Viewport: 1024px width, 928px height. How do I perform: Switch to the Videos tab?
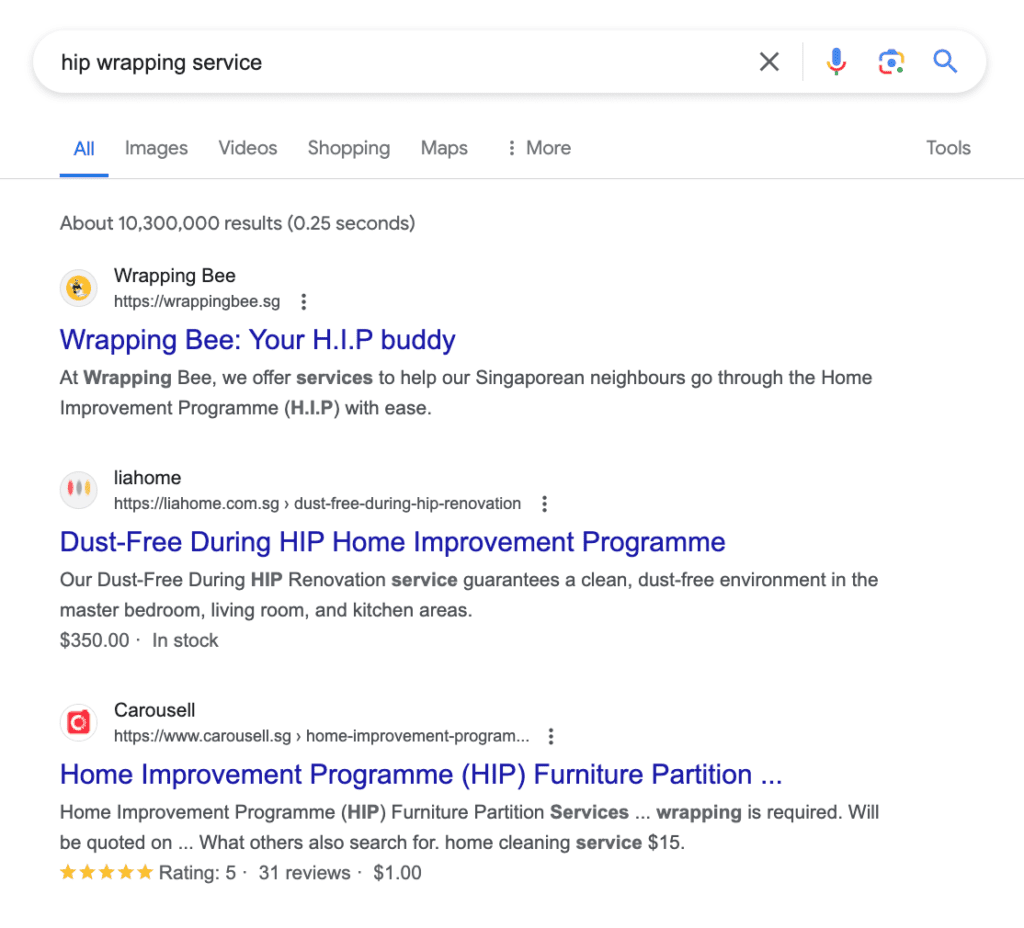[247, 148]
